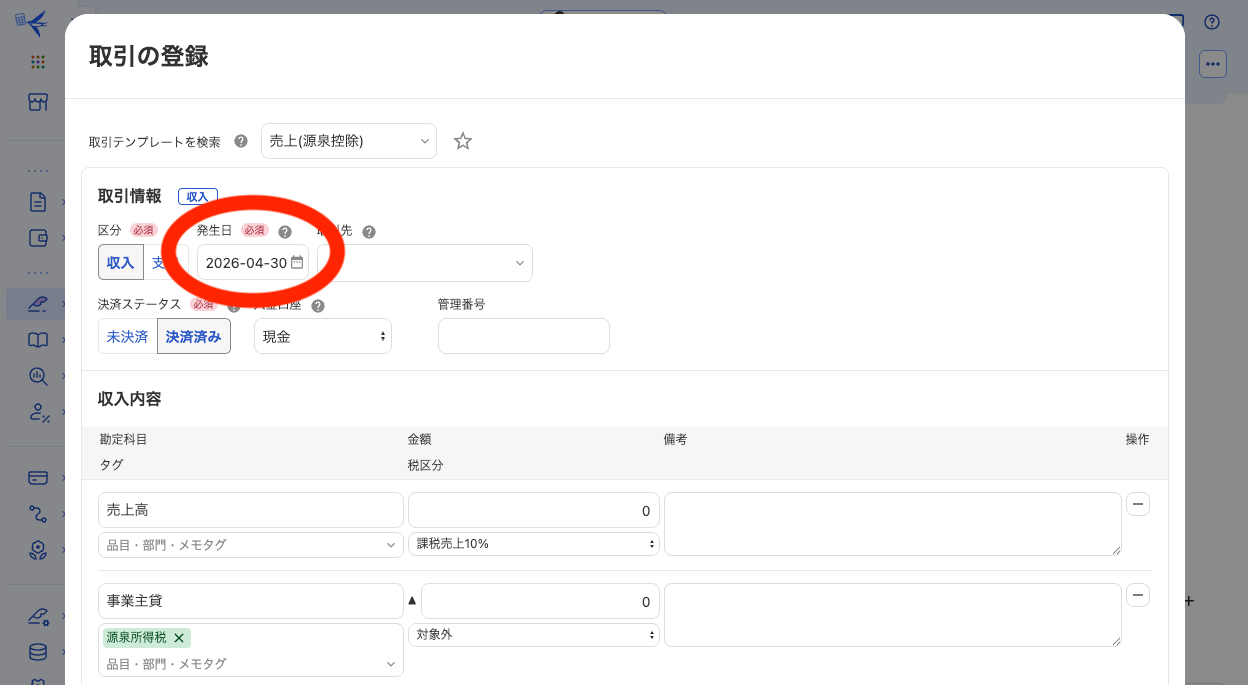Open the database cylinder sidebar icon

coord(38,651)
